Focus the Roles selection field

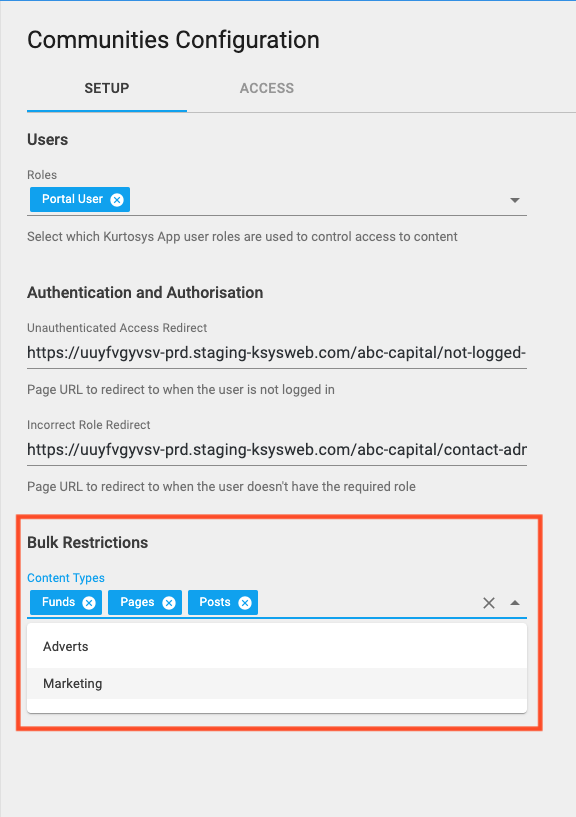tap(277, 200)
